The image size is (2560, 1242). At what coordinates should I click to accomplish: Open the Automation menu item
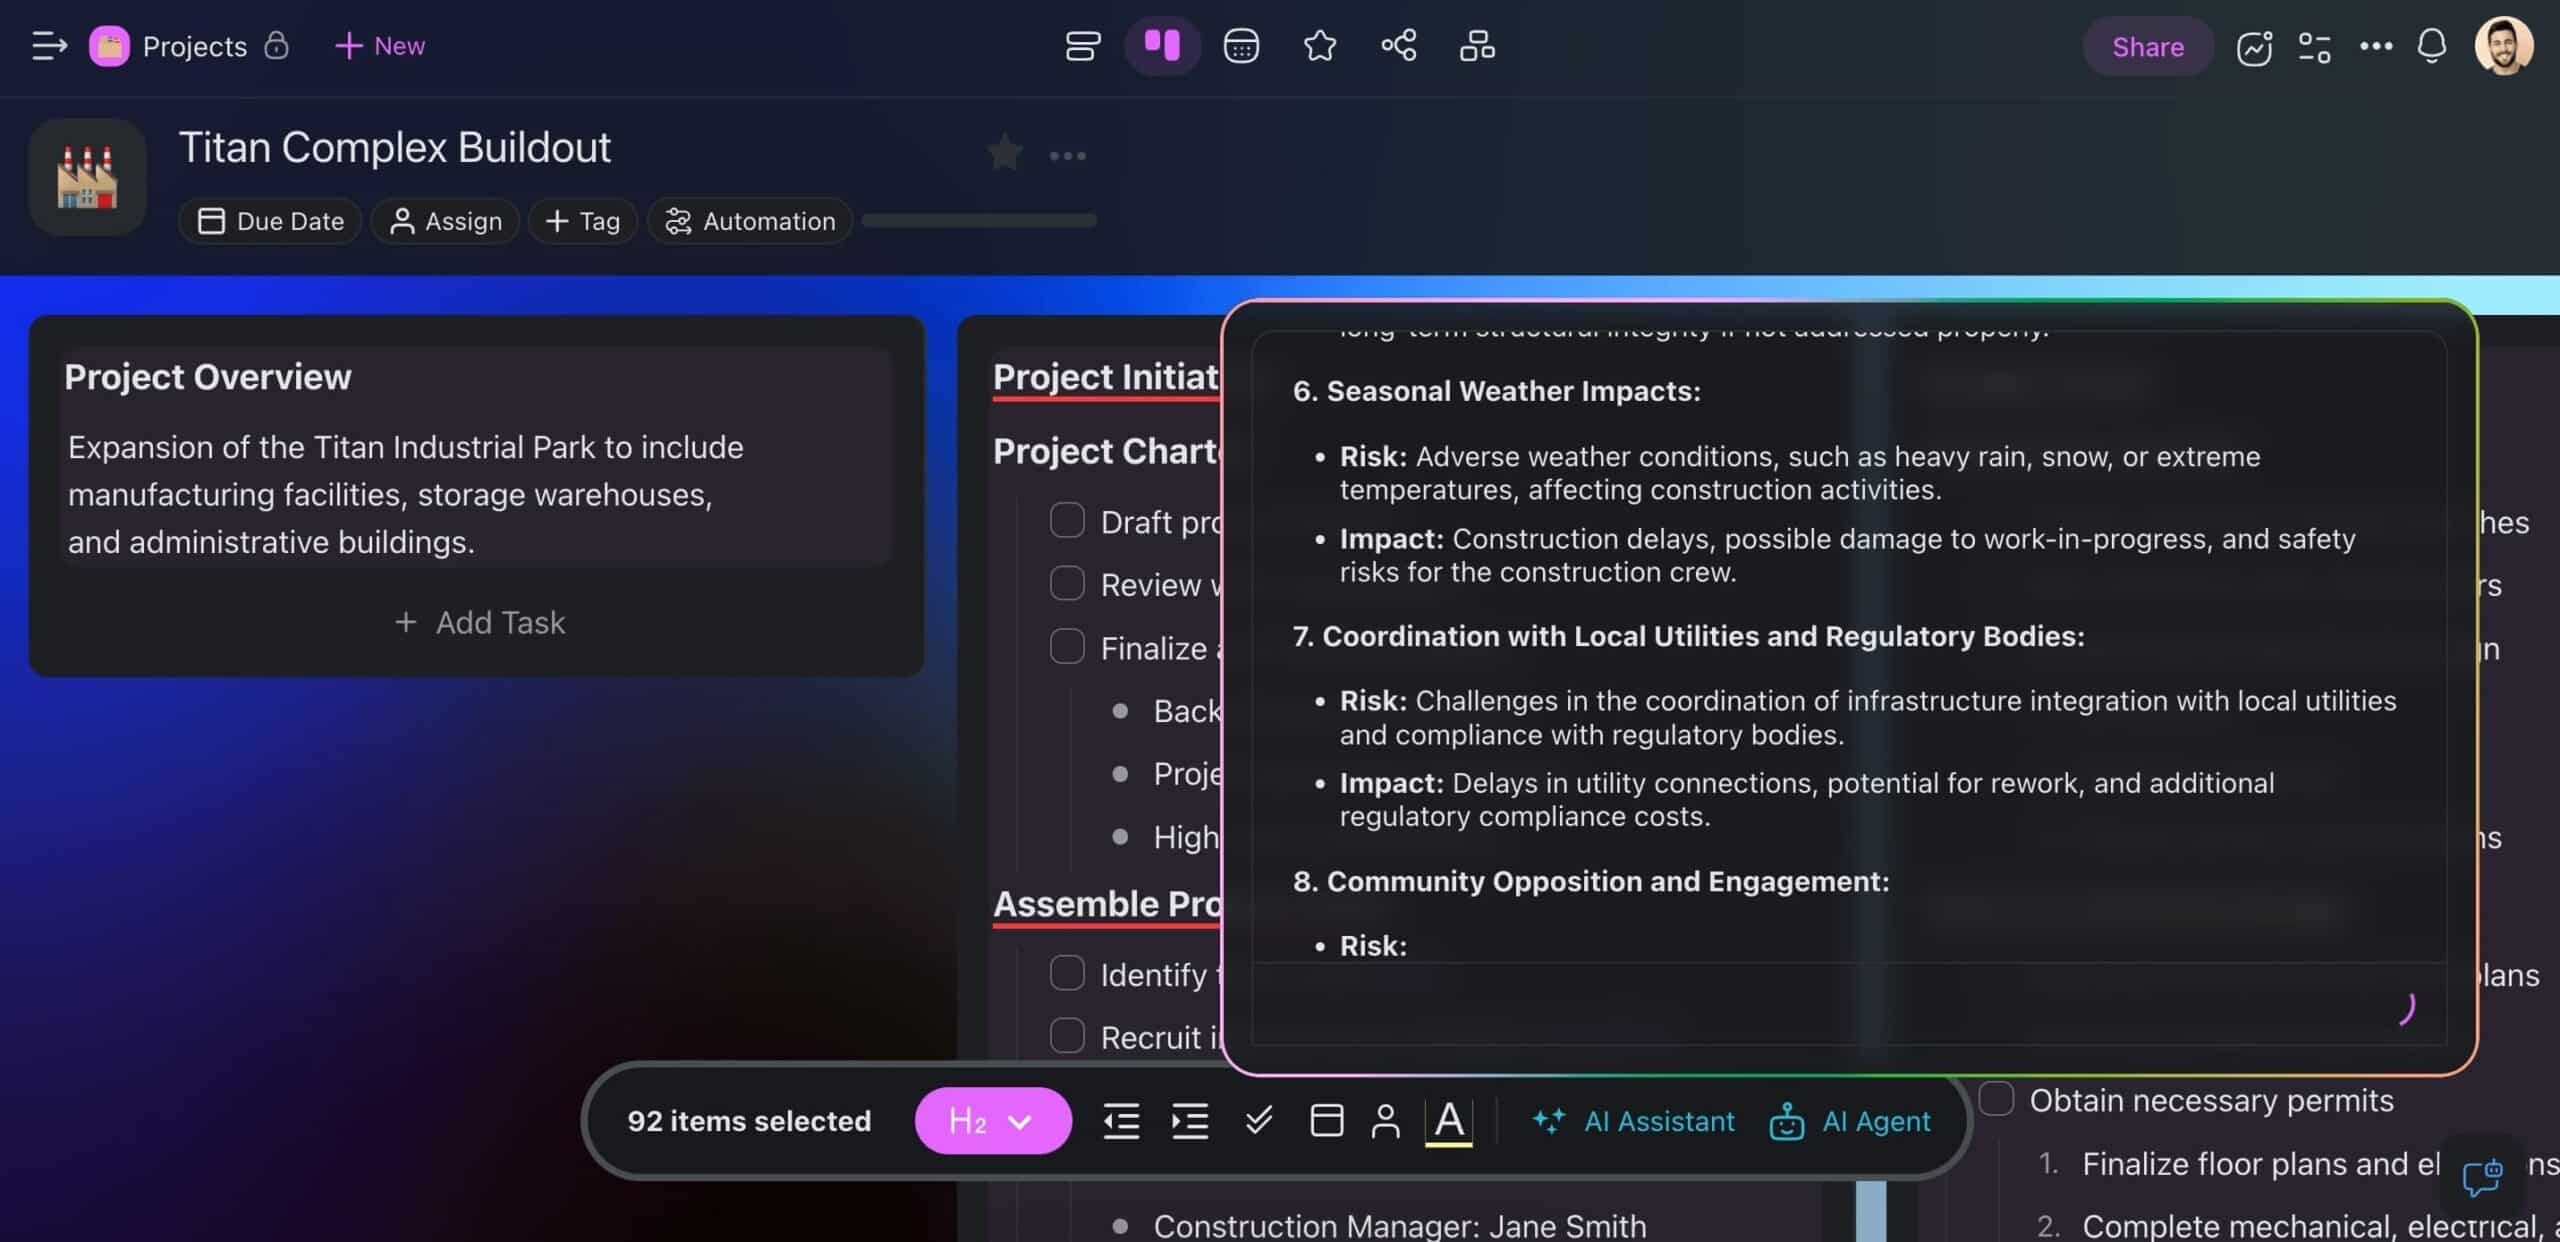click(x=750, y=221)
